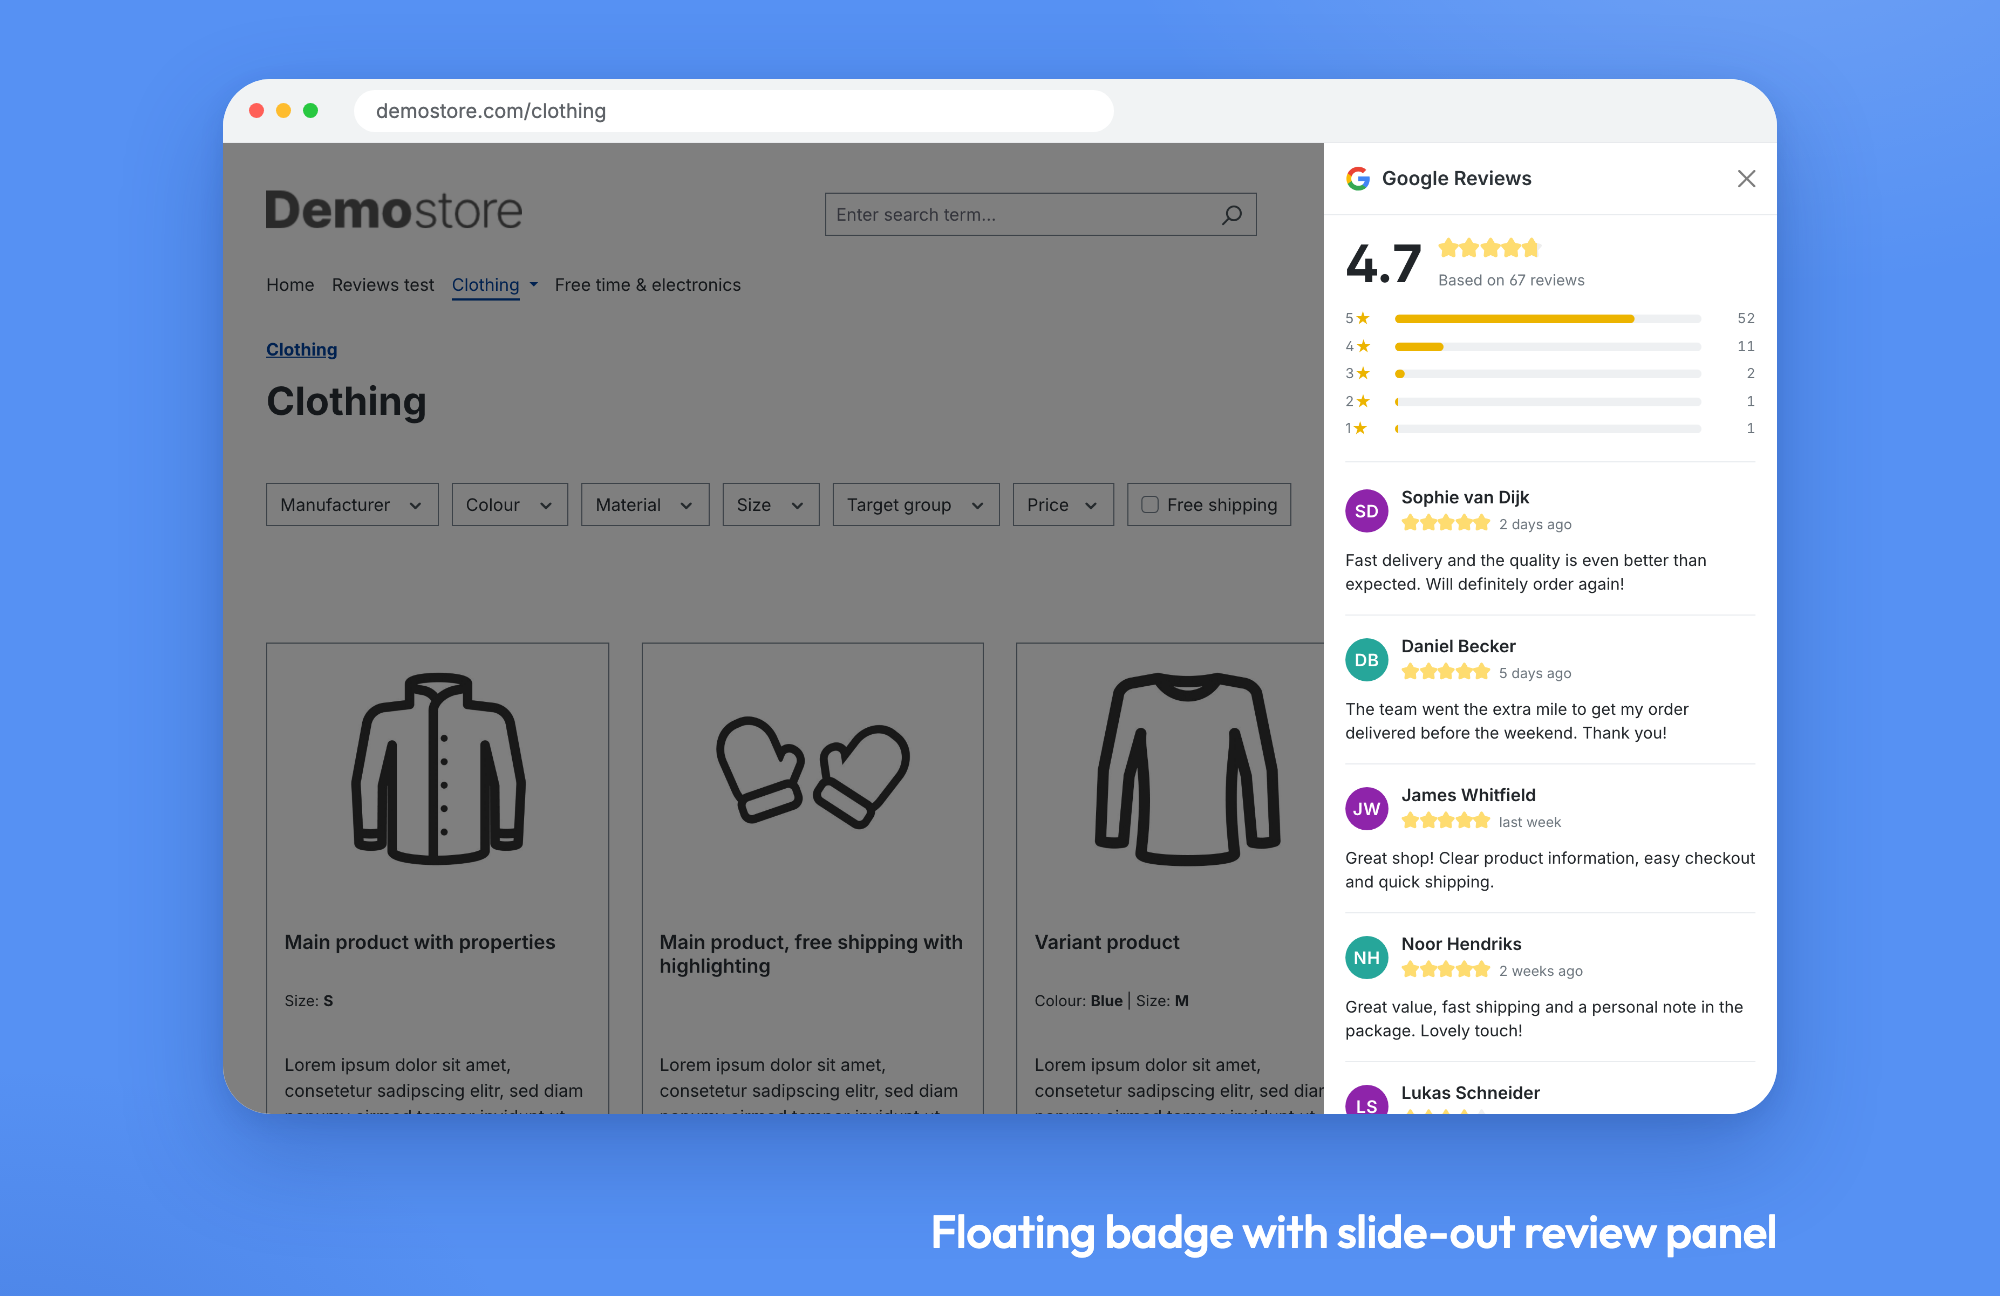This screenshot has height=1296, width=2000.
Task: Click the SD avatar of Sophie van Dijk
Action: click(x=1366, y=511)
